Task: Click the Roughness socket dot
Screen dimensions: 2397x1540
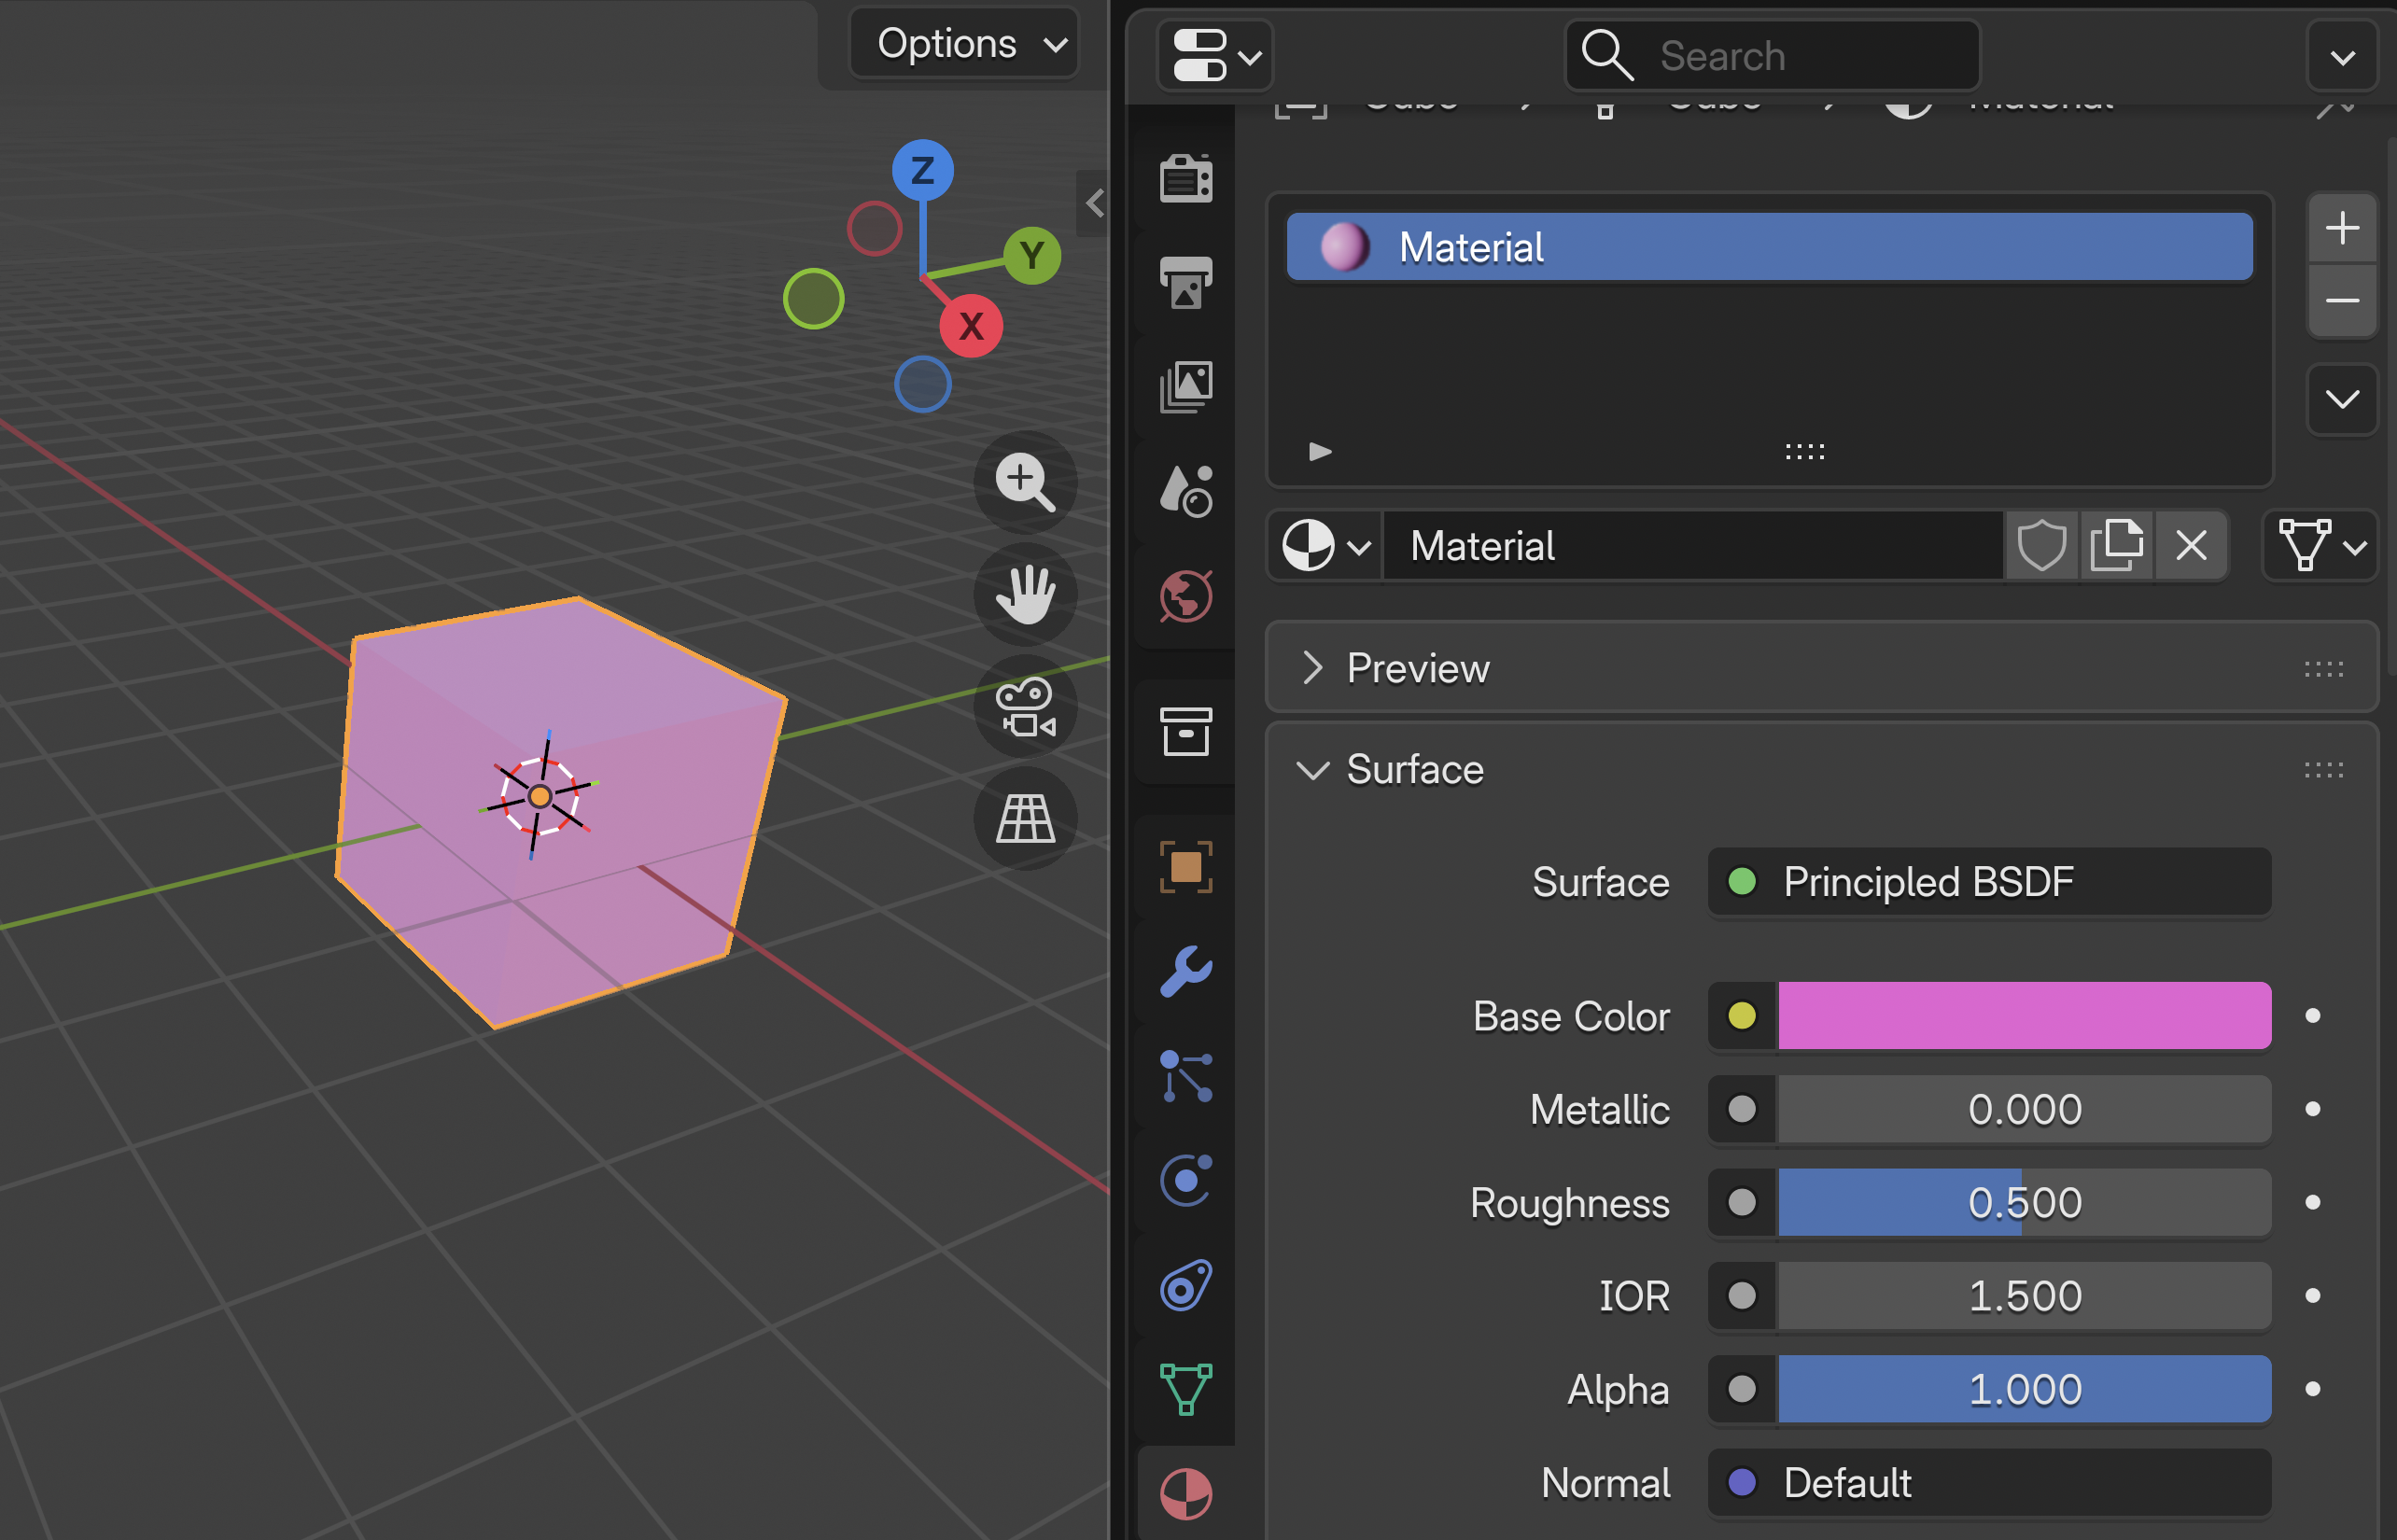Action: [1741, 1202]
